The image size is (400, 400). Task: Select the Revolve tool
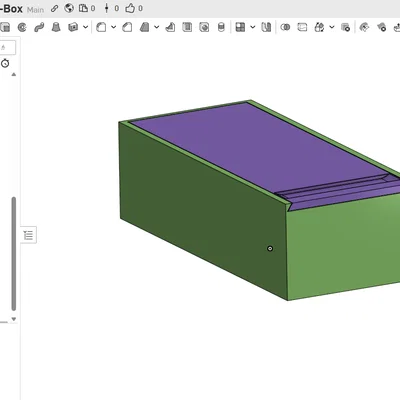point(22,27)
